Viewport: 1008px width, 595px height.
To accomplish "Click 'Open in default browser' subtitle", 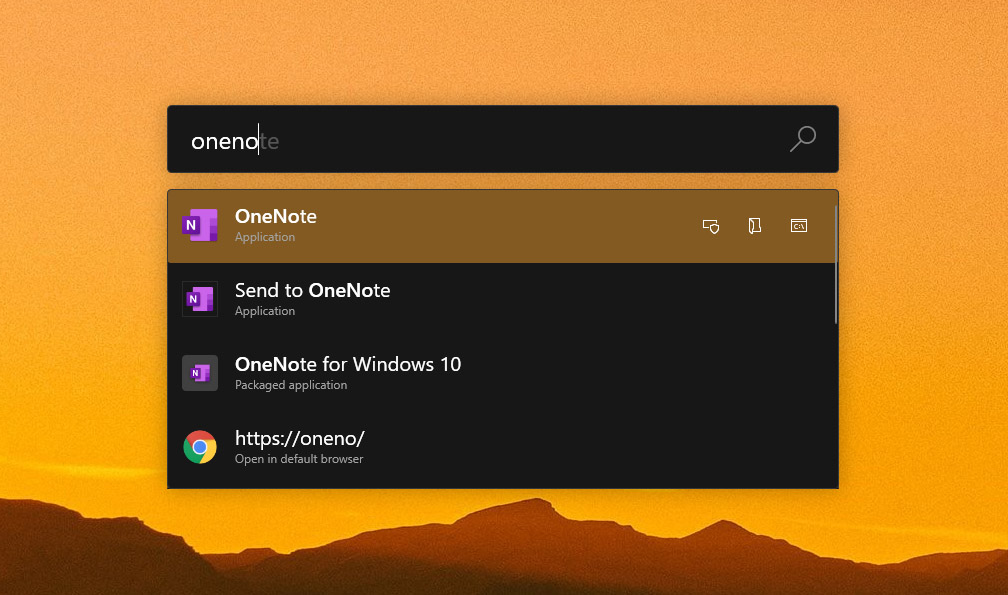I will click(299, 459).
